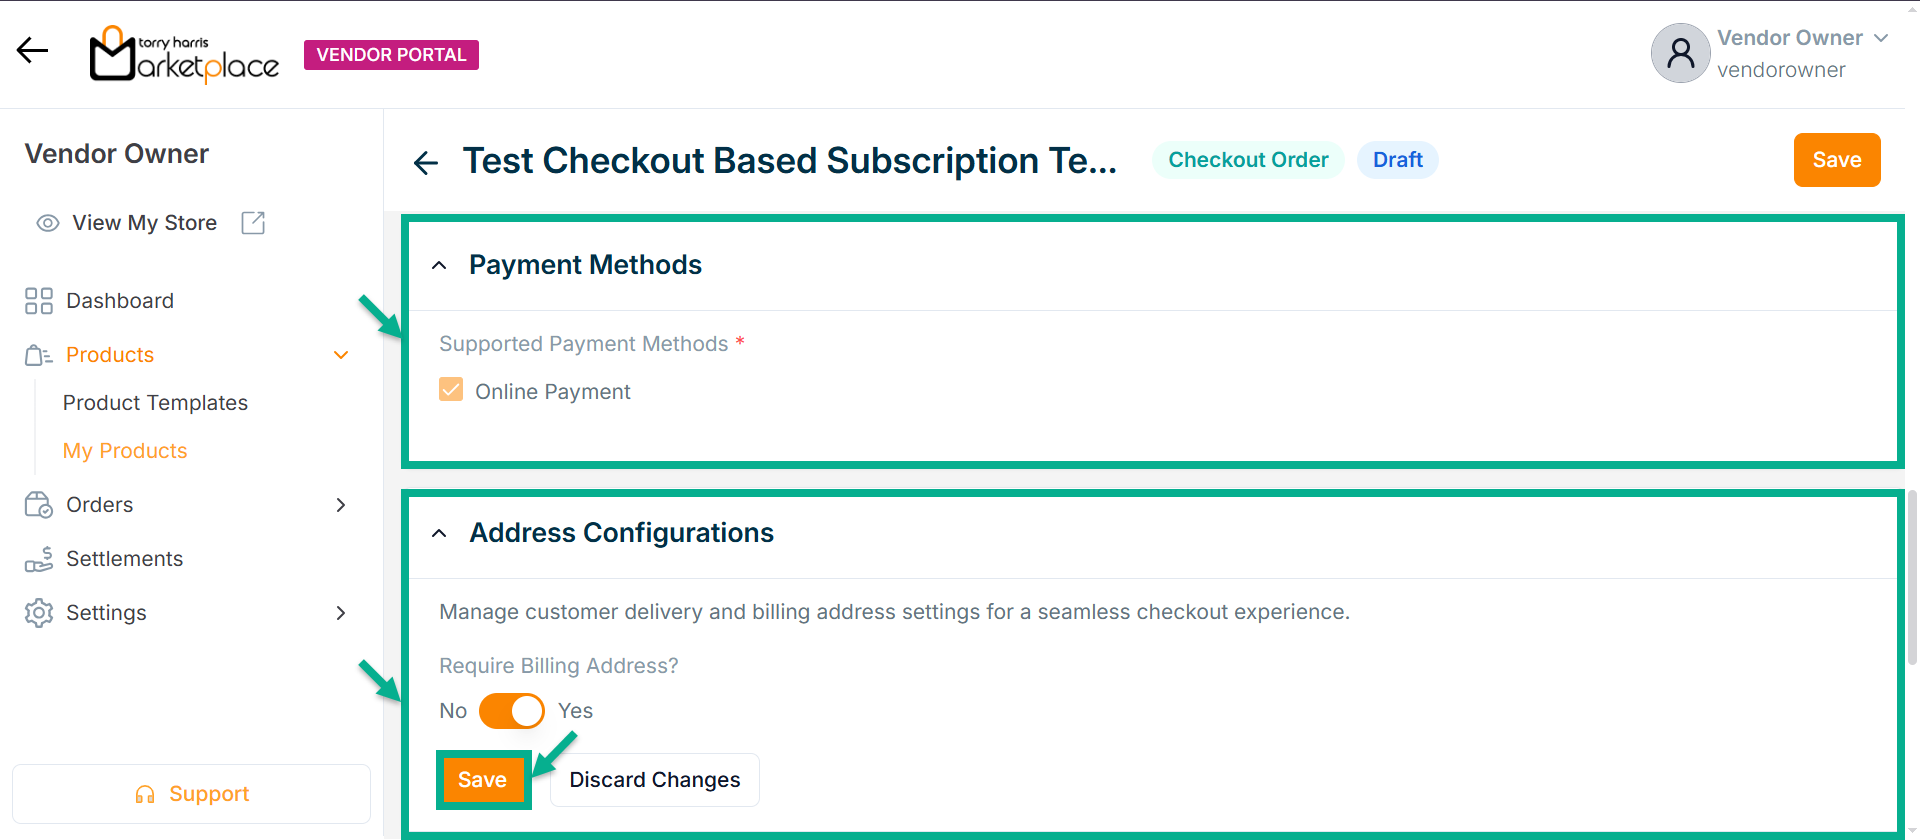
Task: Toggle the Require Billing Address switch
Action: coord(511,711)
